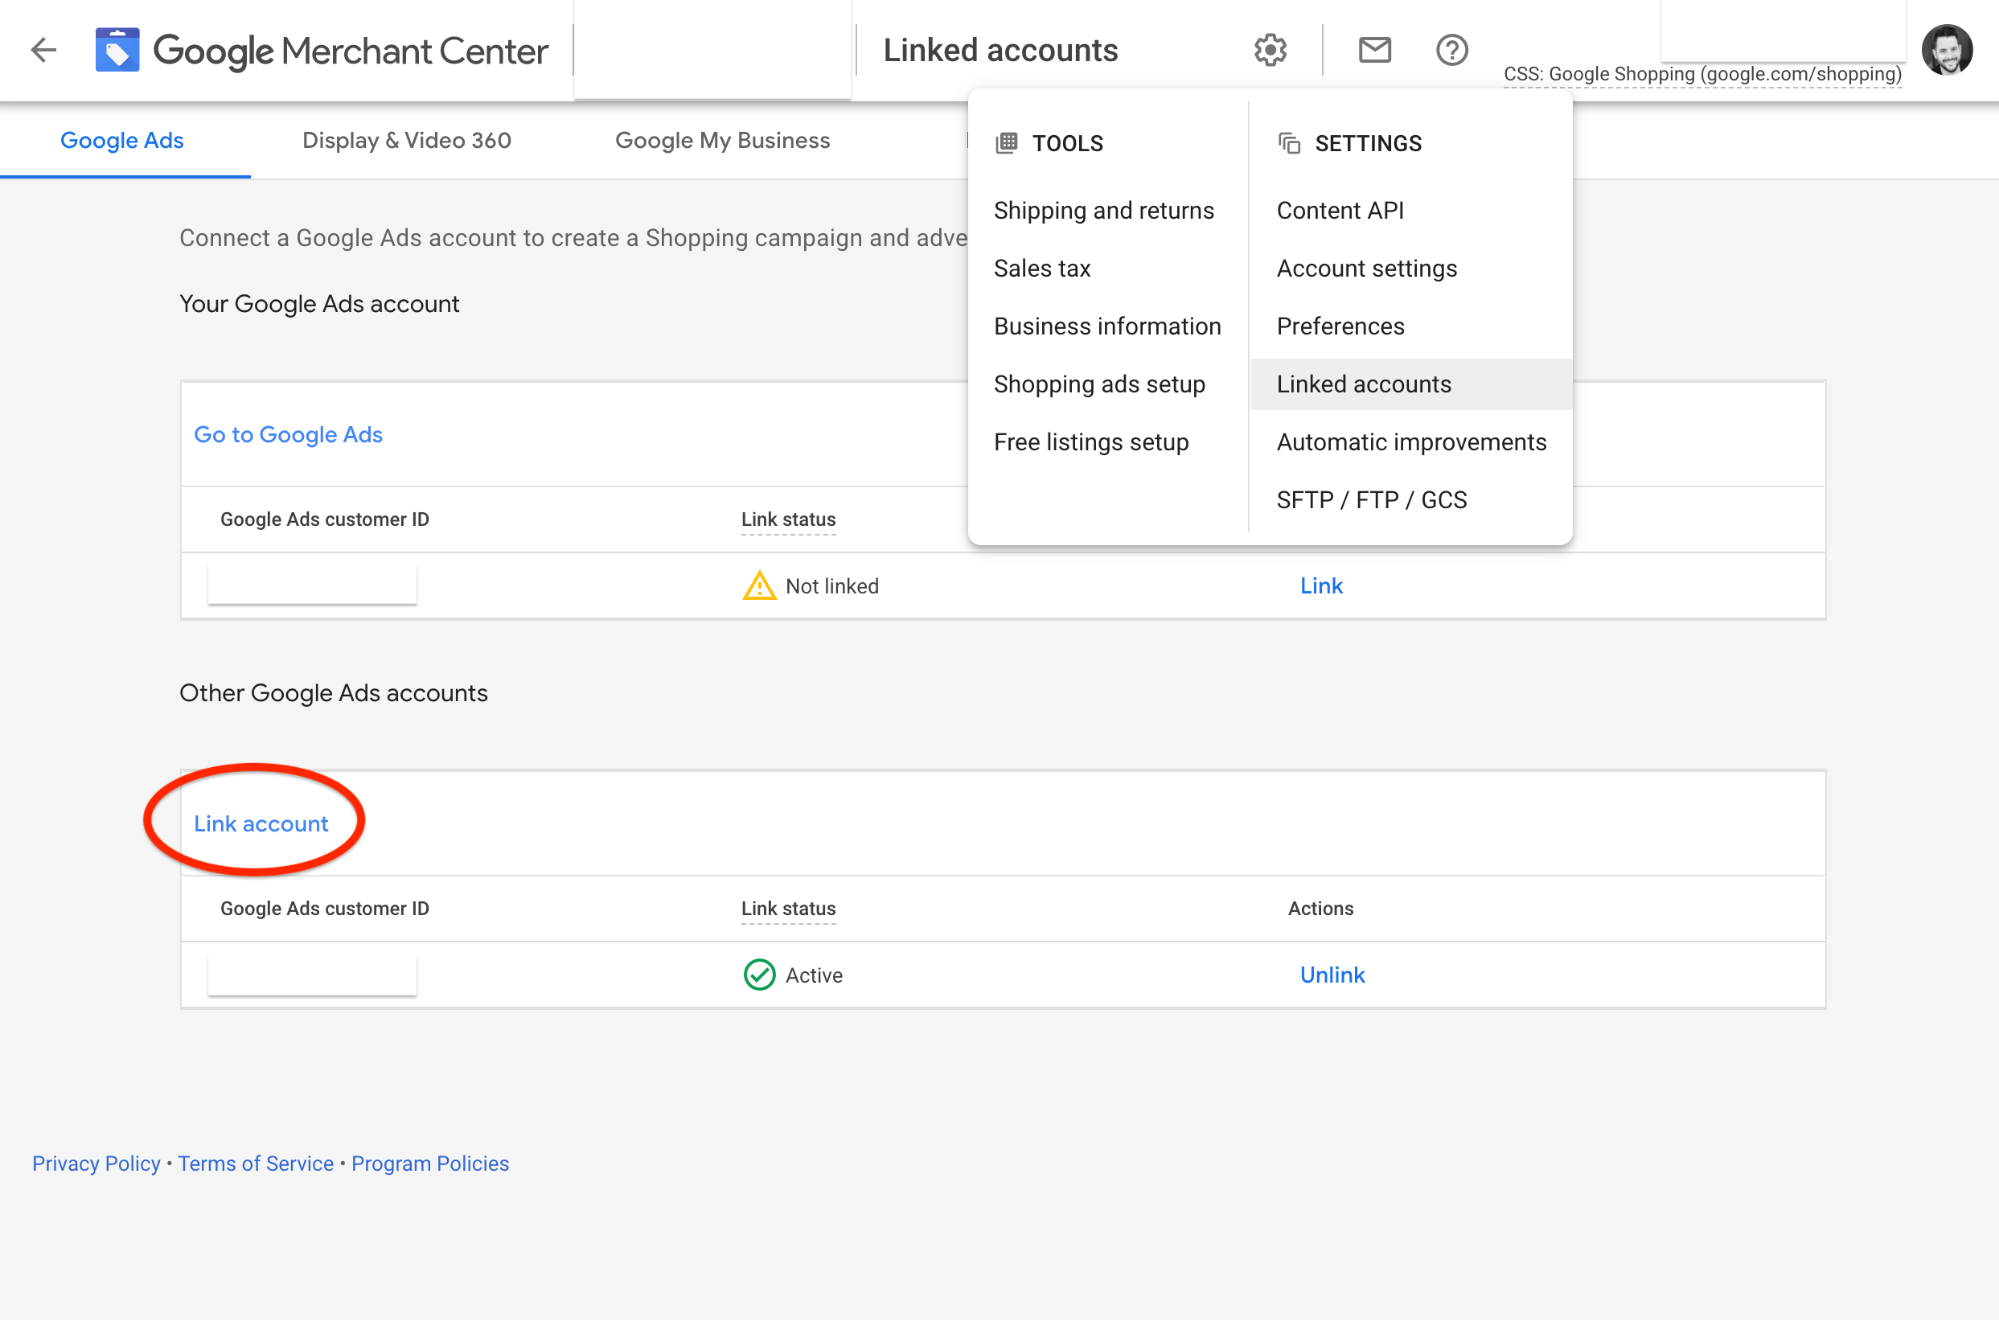Click the Not linked warning triangle icon
The width and height of the screenshot is (1999, 1321).
click(759, 585)
